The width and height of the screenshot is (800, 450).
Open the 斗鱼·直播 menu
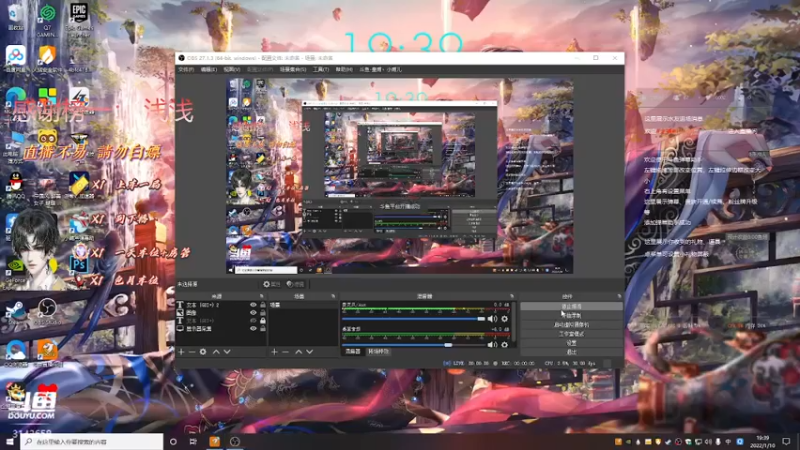[381, 69]
